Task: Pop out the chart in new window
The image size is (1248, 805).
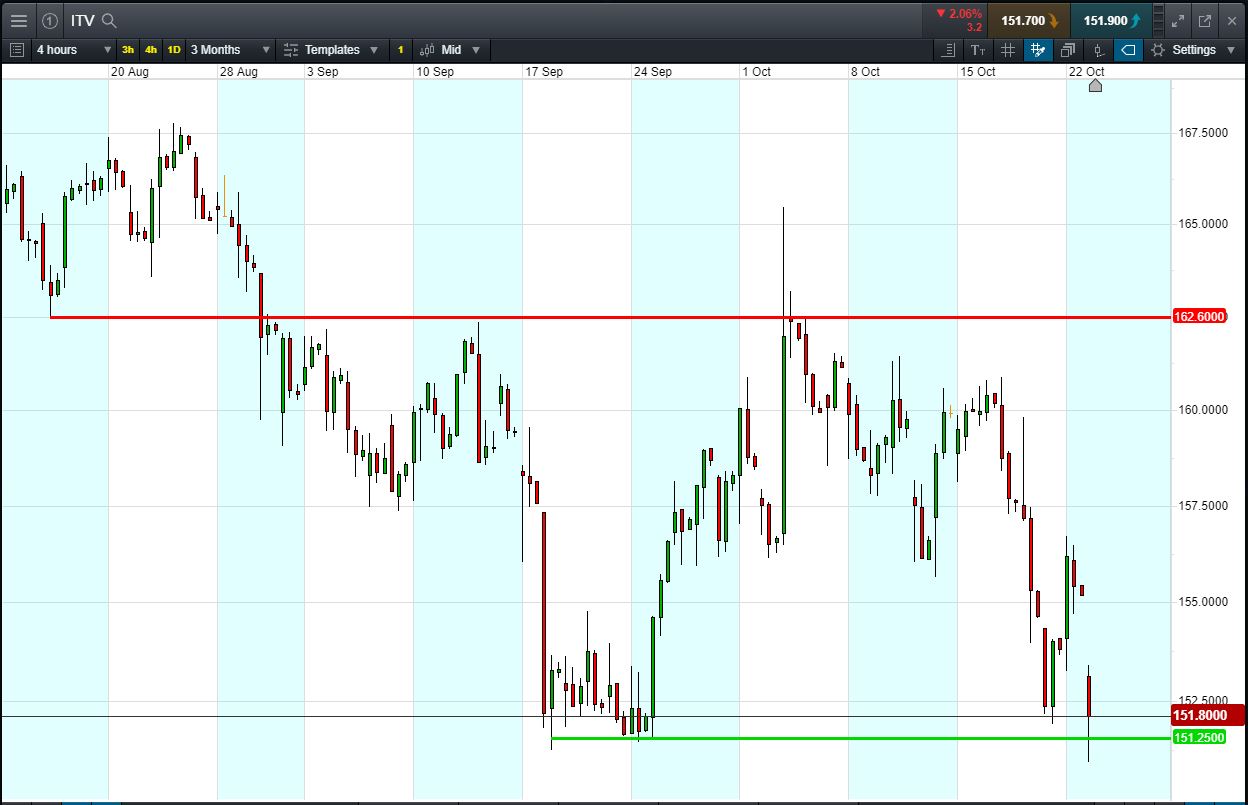Action: pos(1205,20)
